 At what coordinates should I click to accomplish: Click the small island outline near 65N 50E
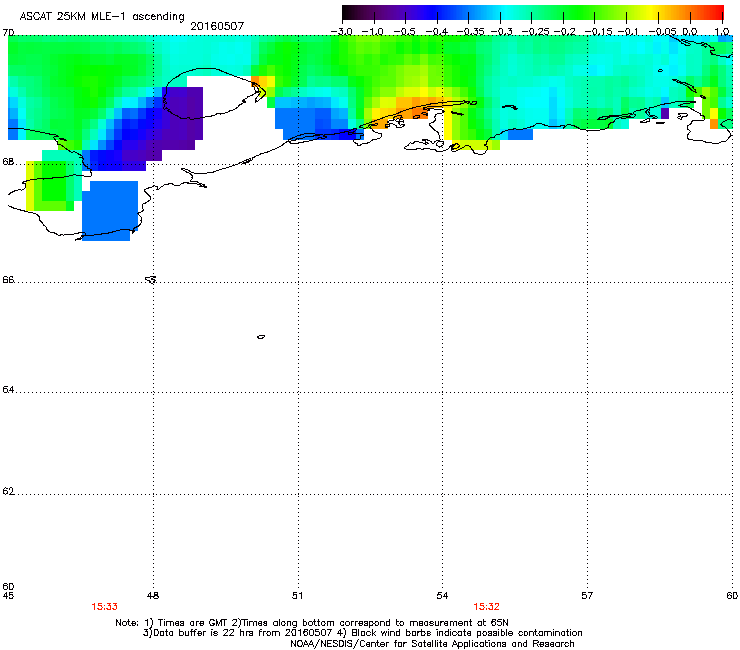[x=261, y=337]
